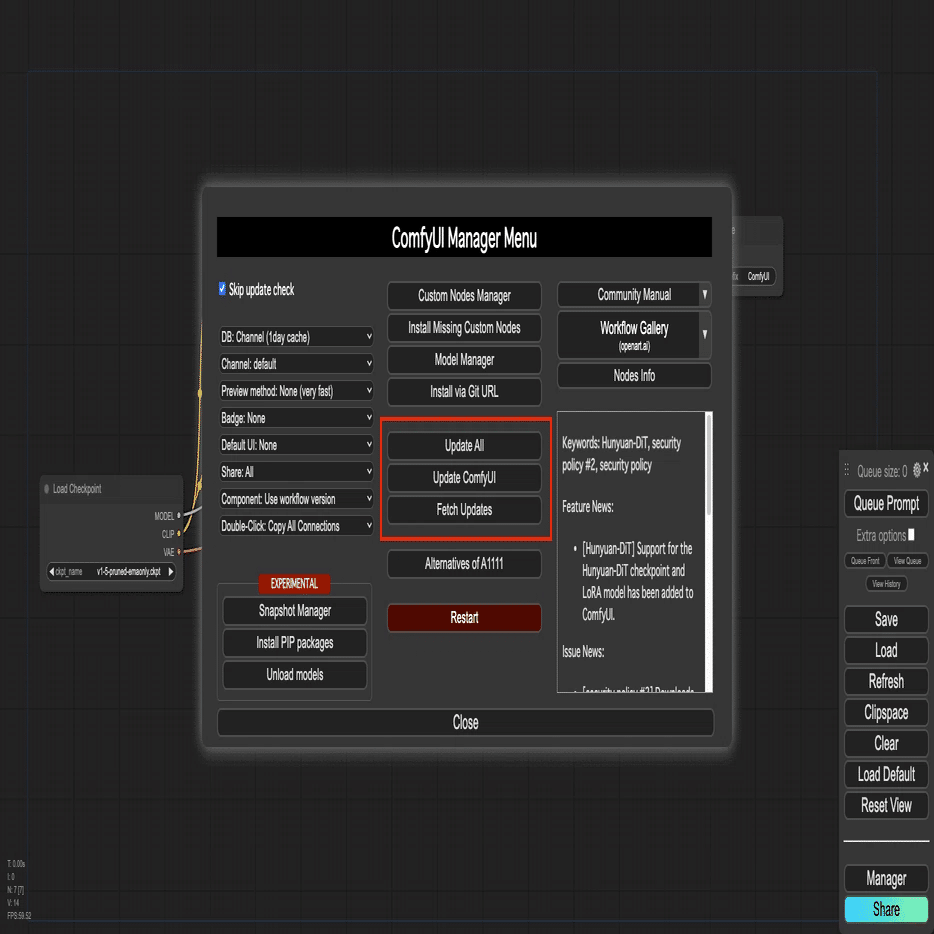Click the Update ComfyUI button

(x=464, y=478)
